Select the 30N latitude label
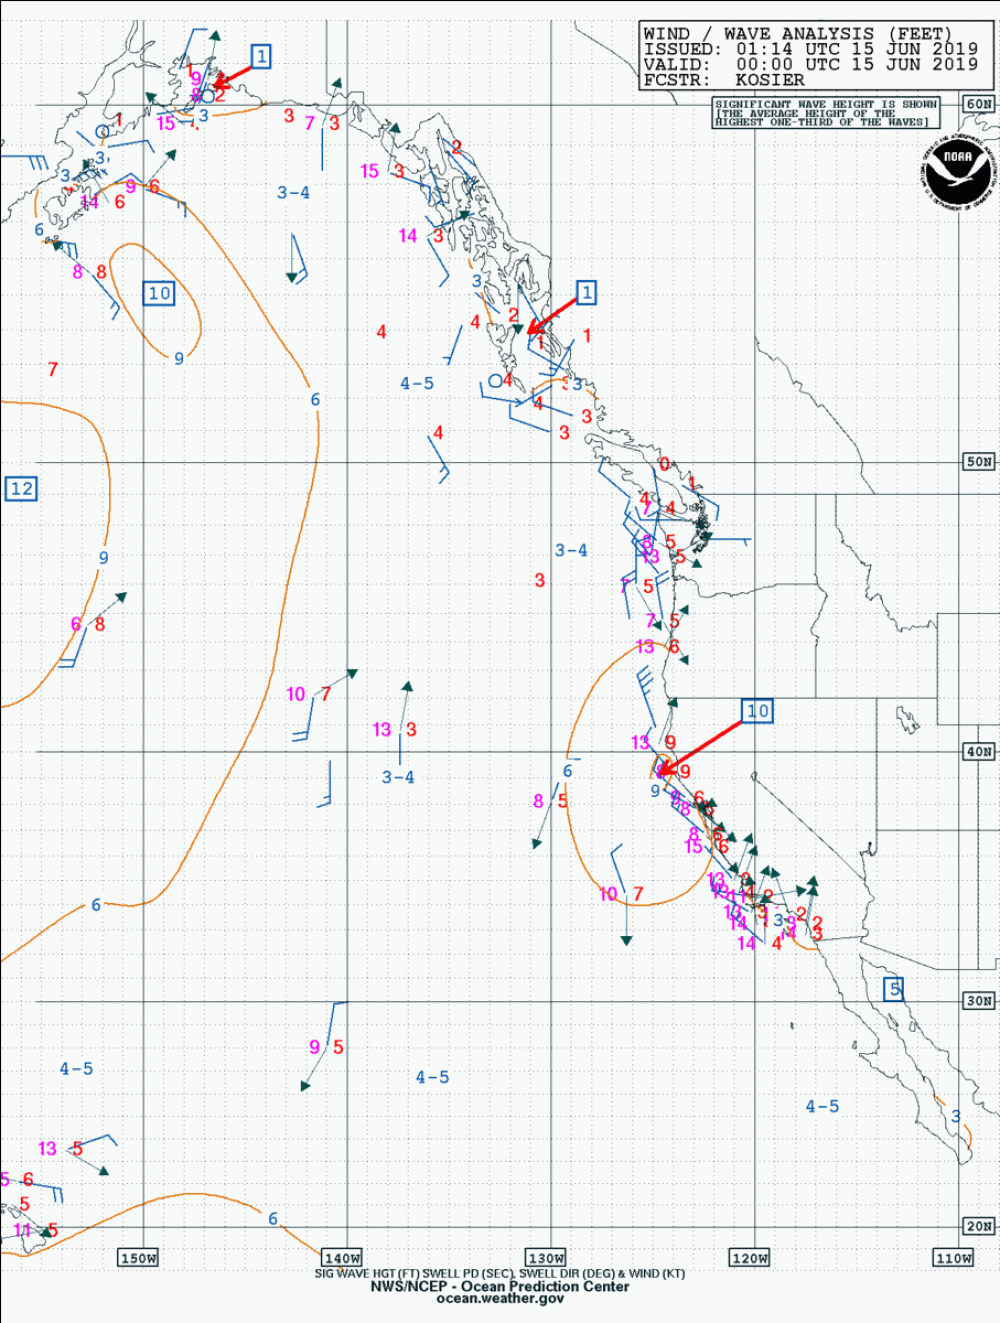Image resolution: width=1000 pixels, height=1323 pixels. (978, 1001)
